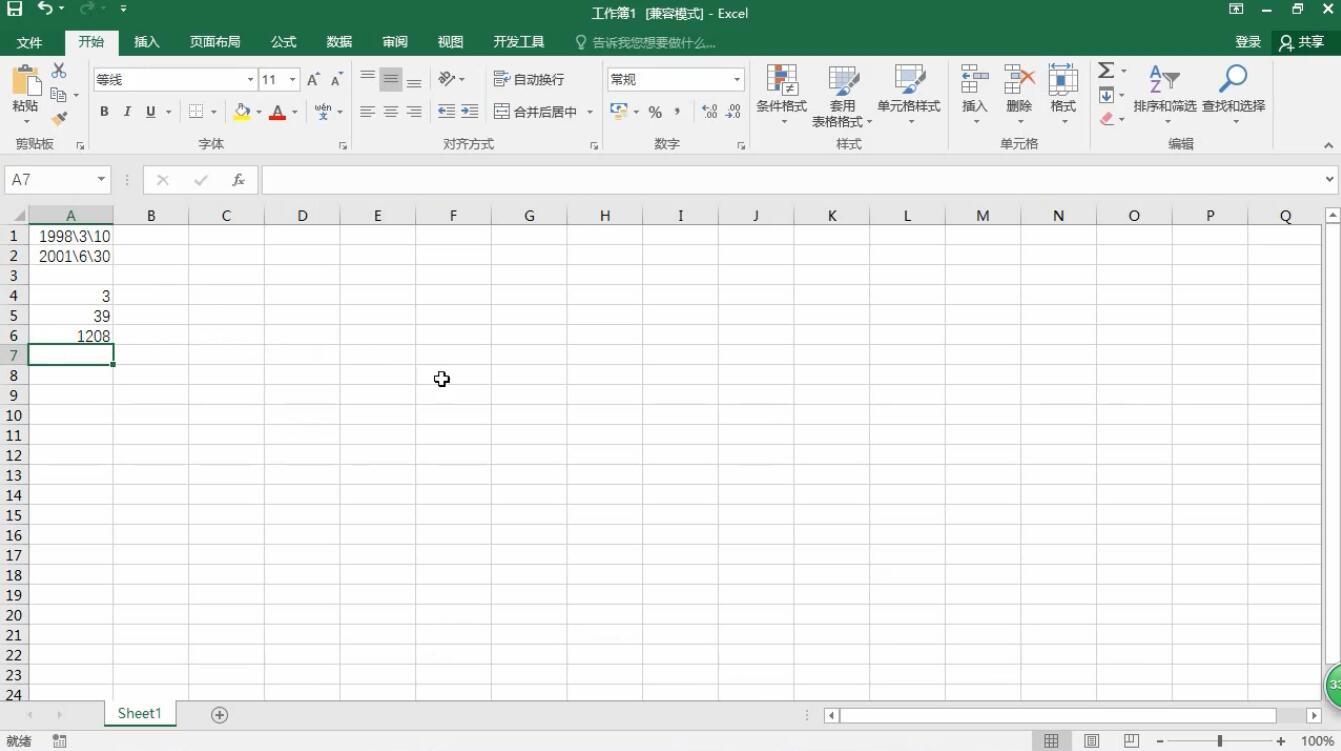This screenshot has height=751, width=1341.
Task: Click the comma style icon
Action: pos(677,112)
